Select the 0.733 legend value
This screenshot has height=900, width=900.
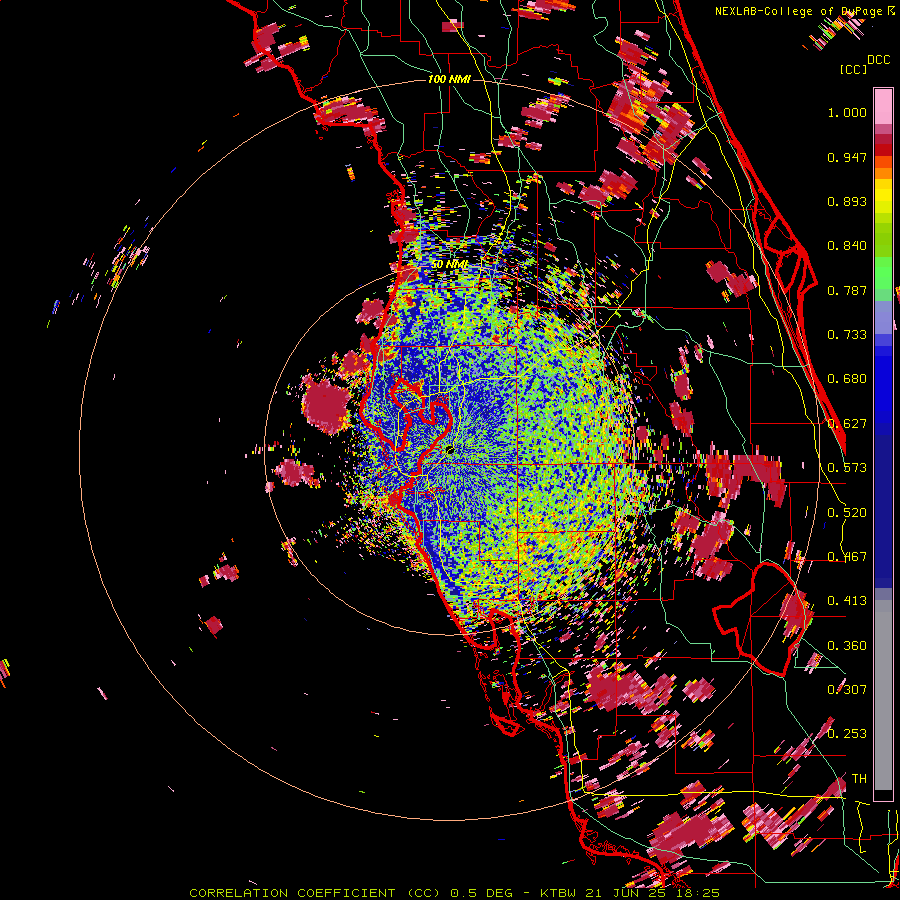(847, 335)
